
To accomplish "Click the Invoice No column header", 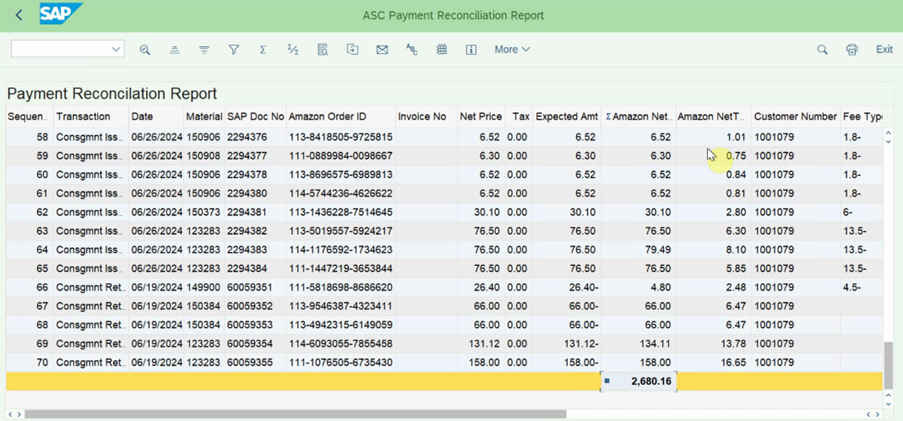I will (426, 116).
